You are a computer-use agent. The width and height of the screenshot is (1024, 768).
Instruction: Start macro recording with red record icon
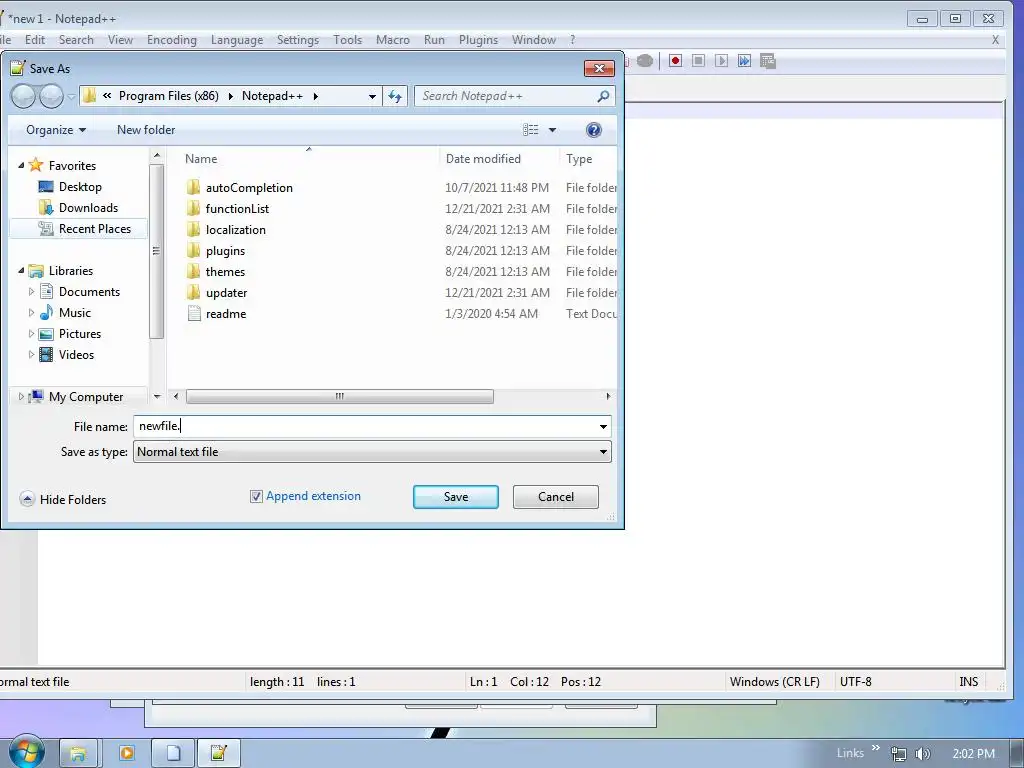click(675, 61)
